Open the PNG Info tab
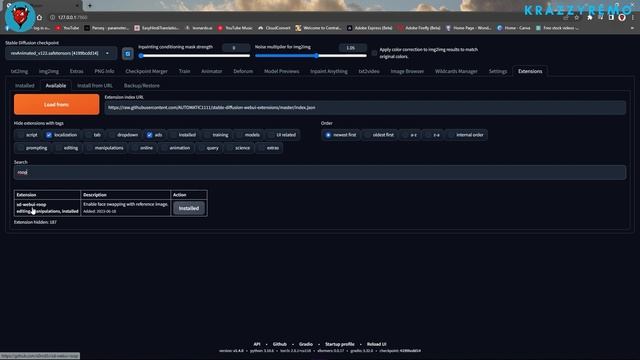The width and height of the screenshot is (640, 360). point(104,71)
